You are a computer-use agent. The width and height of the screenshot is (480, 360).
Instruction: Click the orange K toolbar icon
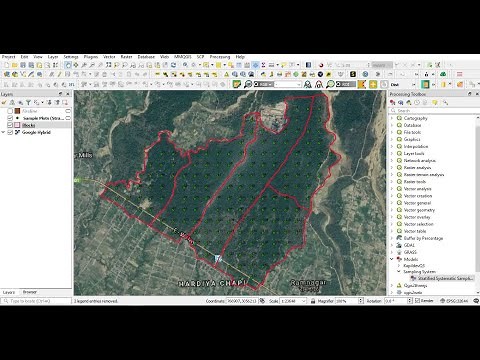[x=362, y=84]
